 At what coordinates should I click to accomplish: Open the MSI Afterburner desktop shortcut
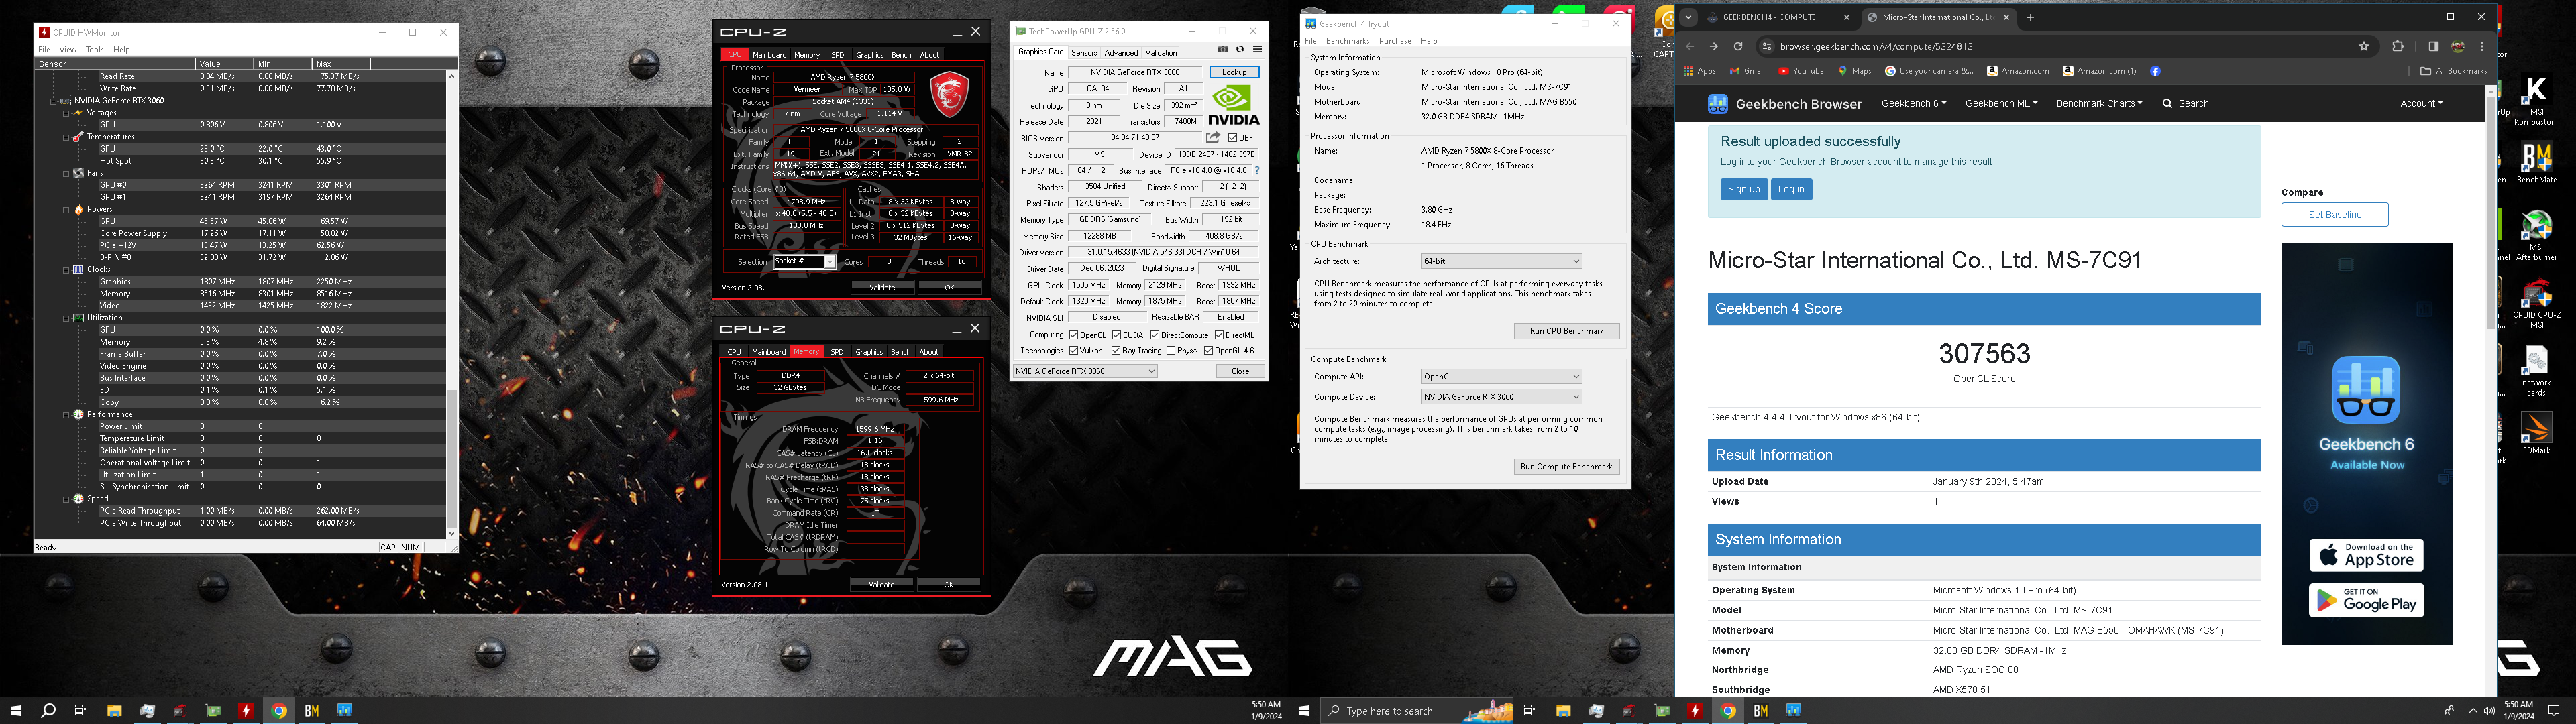click(x=2536, y=236)
